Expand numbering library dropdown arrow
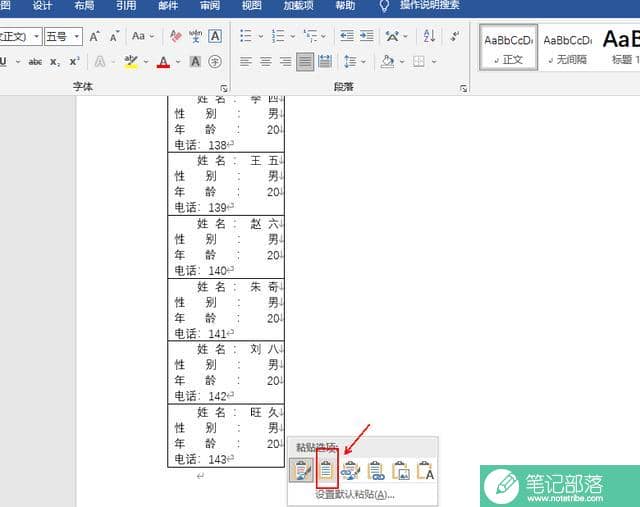Screen dimensions: 640x507 click(x=293, y=36)
